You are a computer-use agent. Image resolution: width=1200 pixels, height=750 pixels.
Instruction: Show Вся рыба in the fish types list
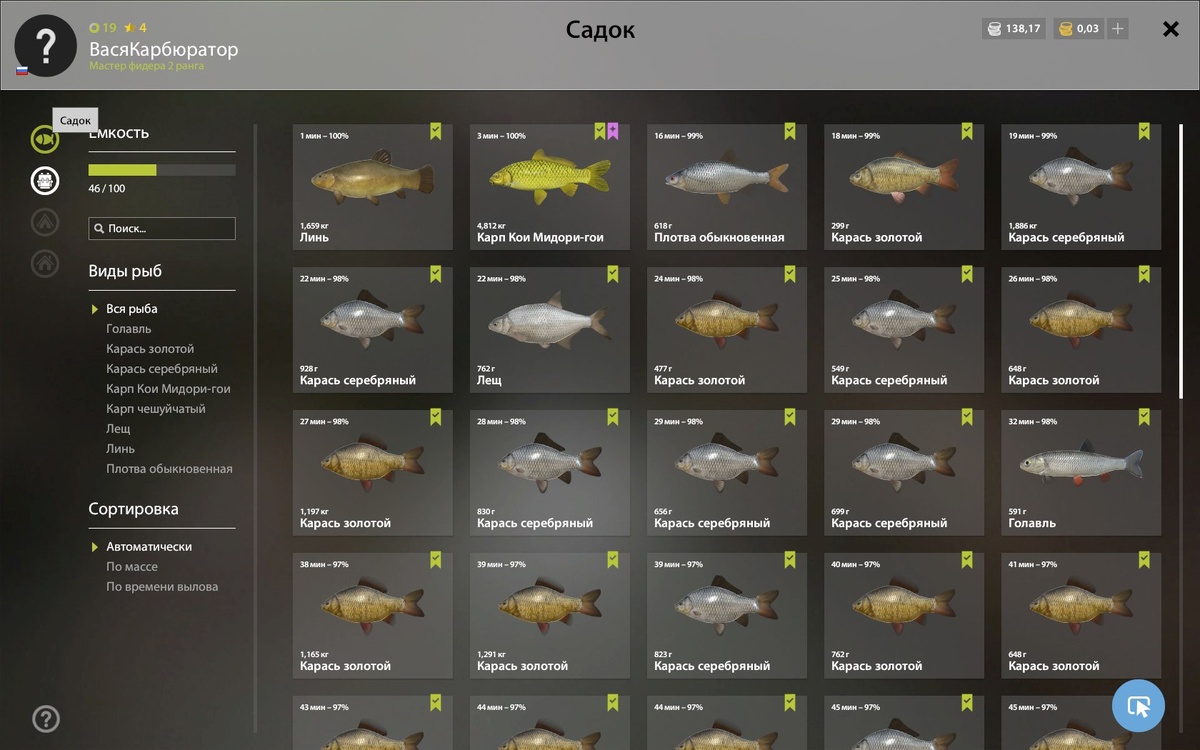point(132,309)
